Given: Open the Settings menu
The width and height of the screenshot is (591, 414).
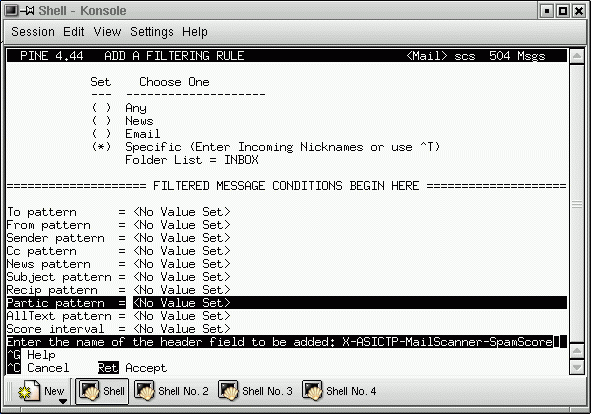Looking at the screenshot, I should pyautogui.click(x=152, y=32).
